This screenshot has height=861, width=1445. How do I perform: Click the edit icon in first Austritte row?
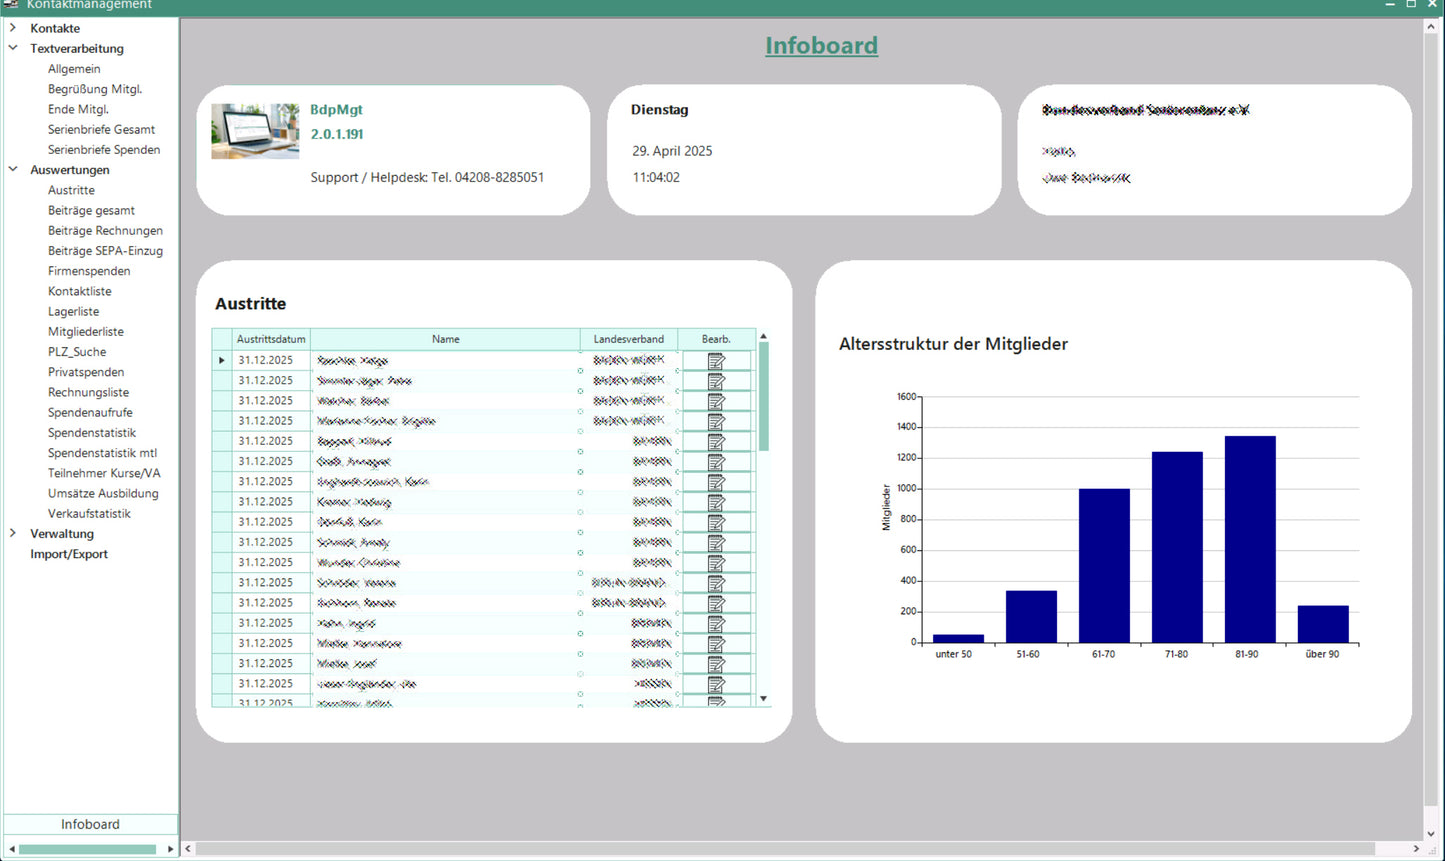coord(716,361)
